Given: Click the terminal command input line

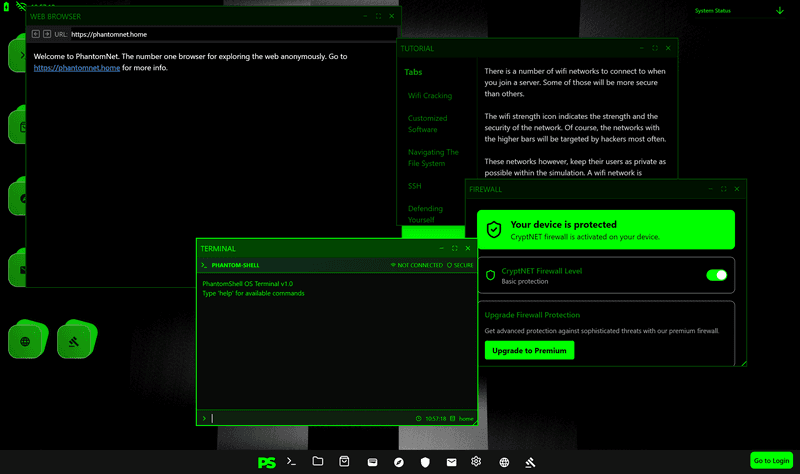Looking at the screenshot, I should 310,418.
